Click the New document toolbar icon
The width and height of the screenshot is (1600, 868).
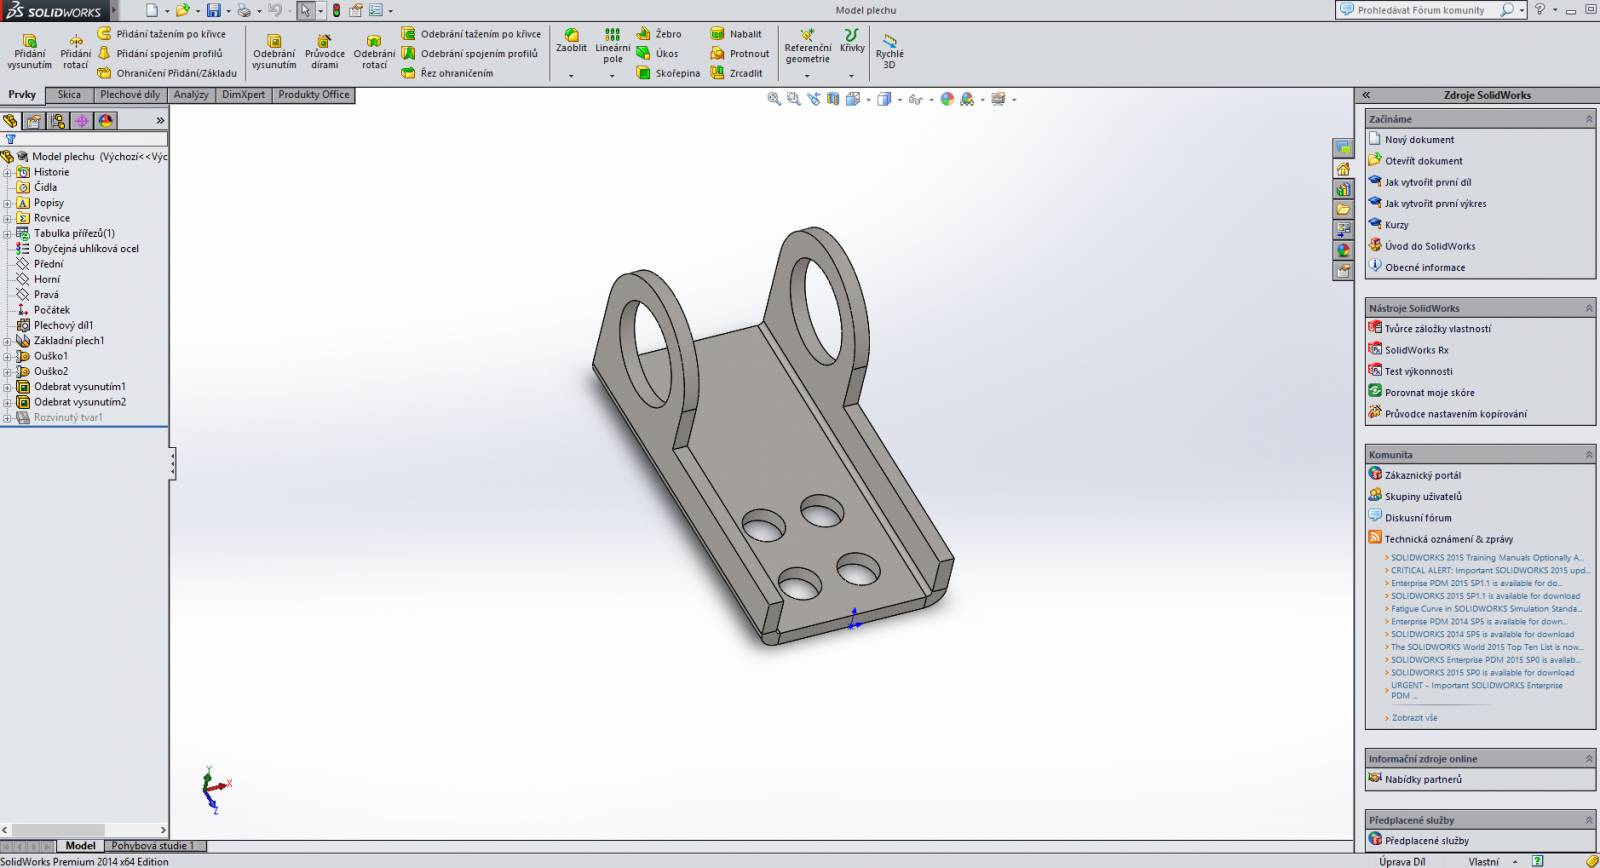151,10
